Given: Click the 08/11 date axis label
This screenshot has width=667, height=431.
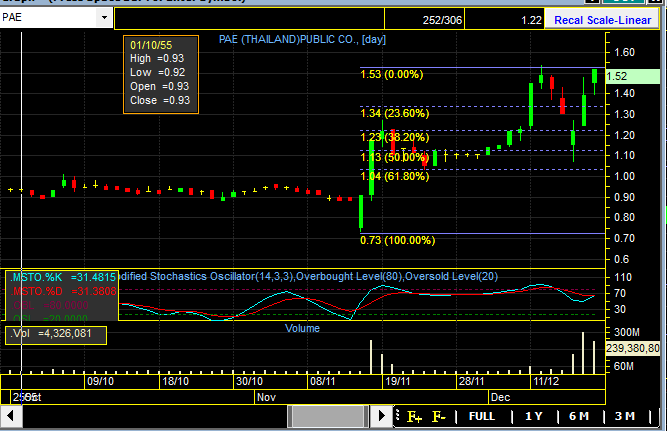Looking at the screenshot, I should [x=323, y=381].
